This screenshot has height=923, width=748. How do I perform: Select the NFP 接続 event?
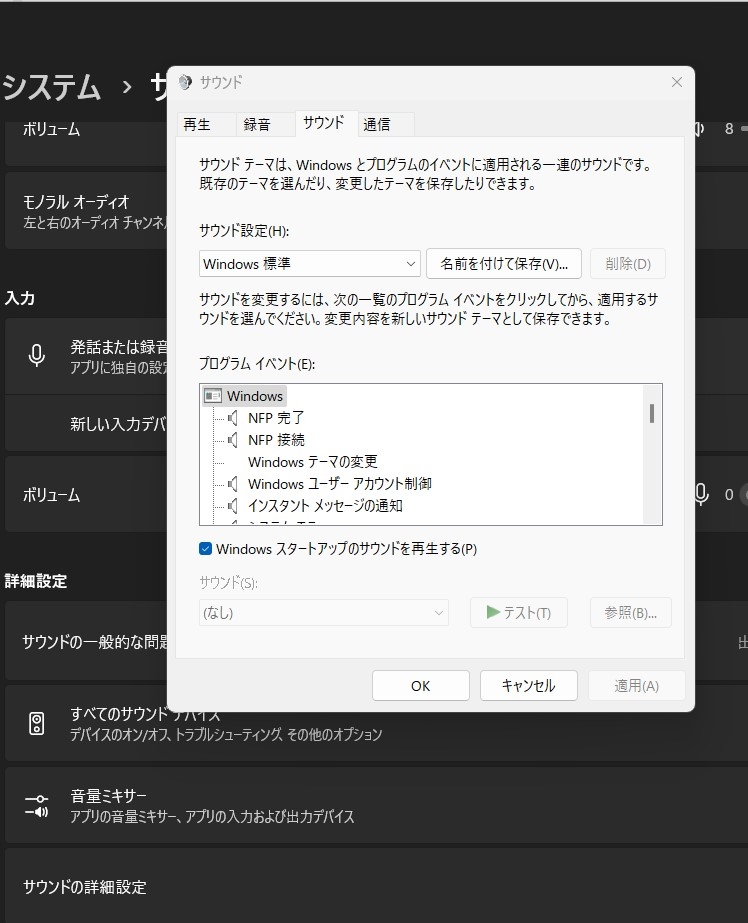click(276, 440)
